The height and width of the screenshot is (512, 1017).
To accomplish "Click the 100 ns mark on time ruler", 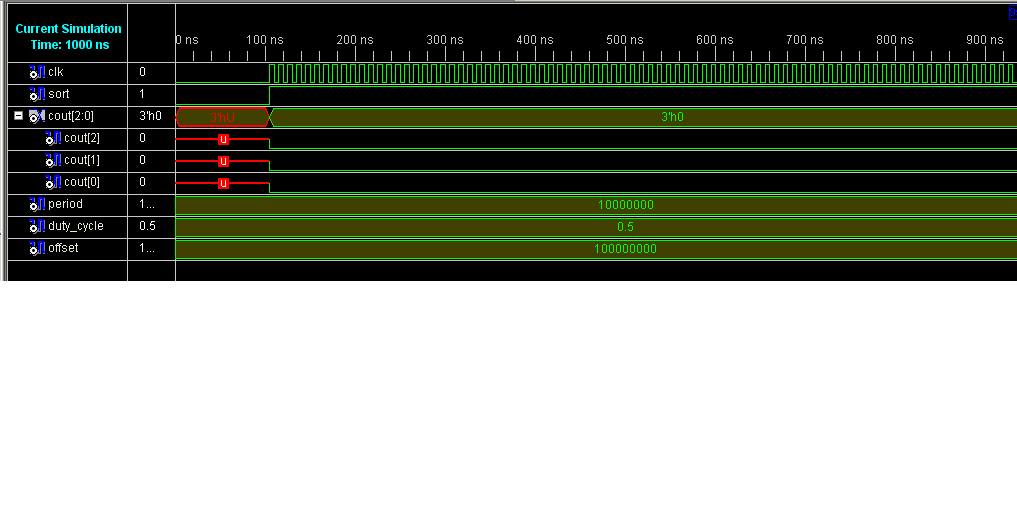I will coord(265,40).
